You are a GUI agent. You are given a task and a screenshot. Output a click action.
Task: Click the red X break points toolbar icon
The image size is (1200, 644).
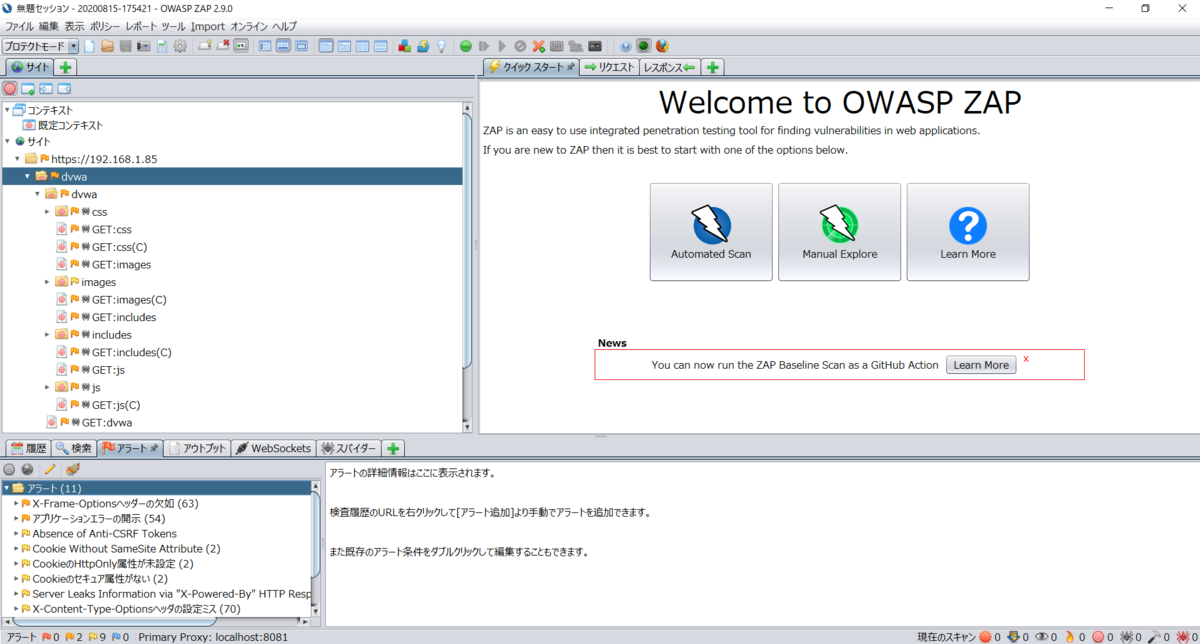click(x=538, y=46)
